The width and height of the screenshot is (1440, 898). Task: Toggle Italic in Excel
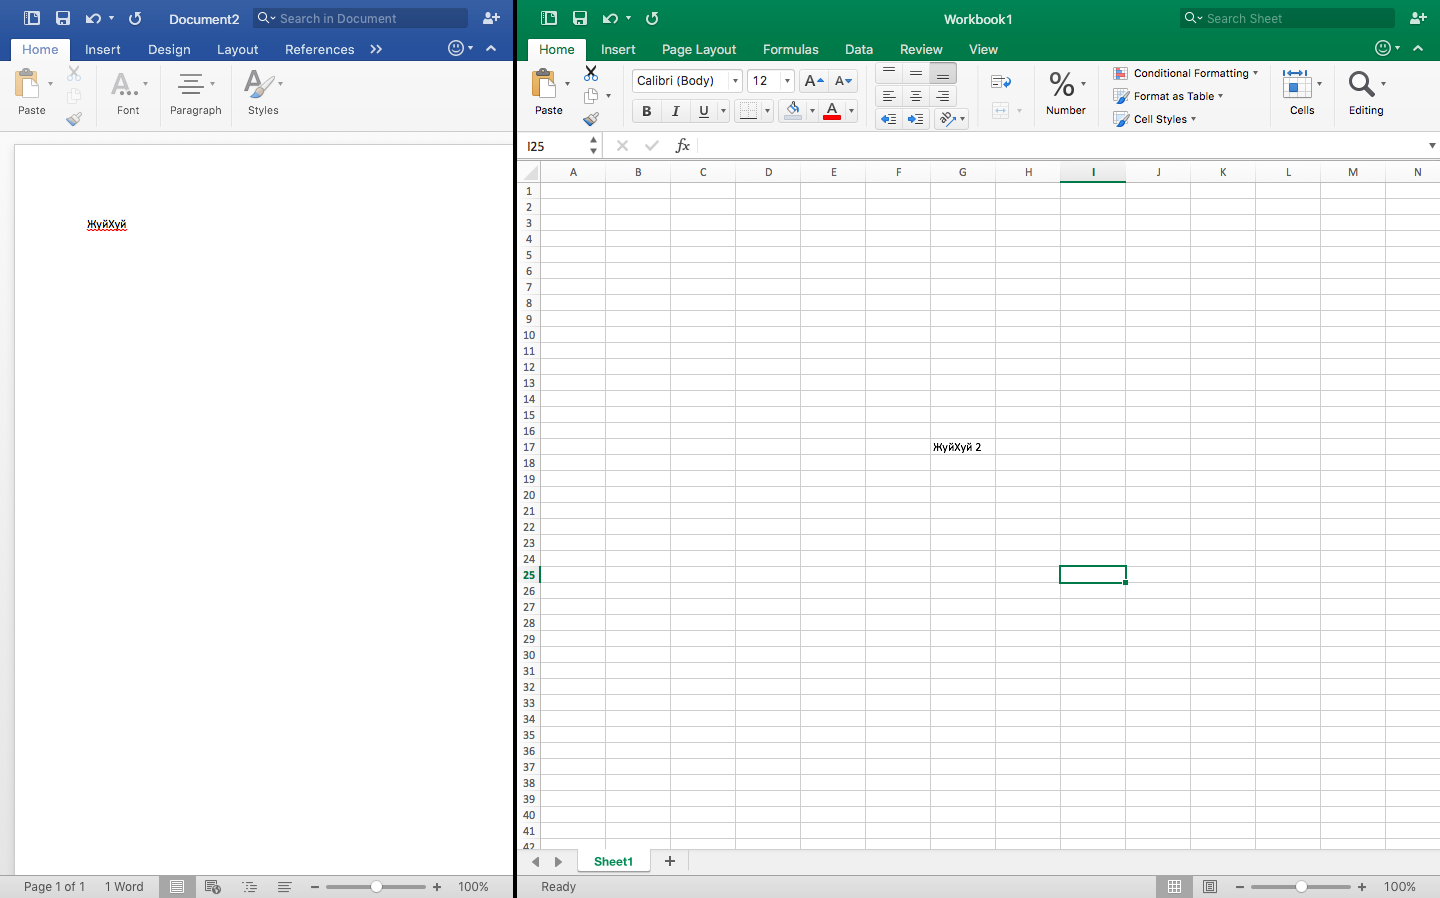(675, 111)
